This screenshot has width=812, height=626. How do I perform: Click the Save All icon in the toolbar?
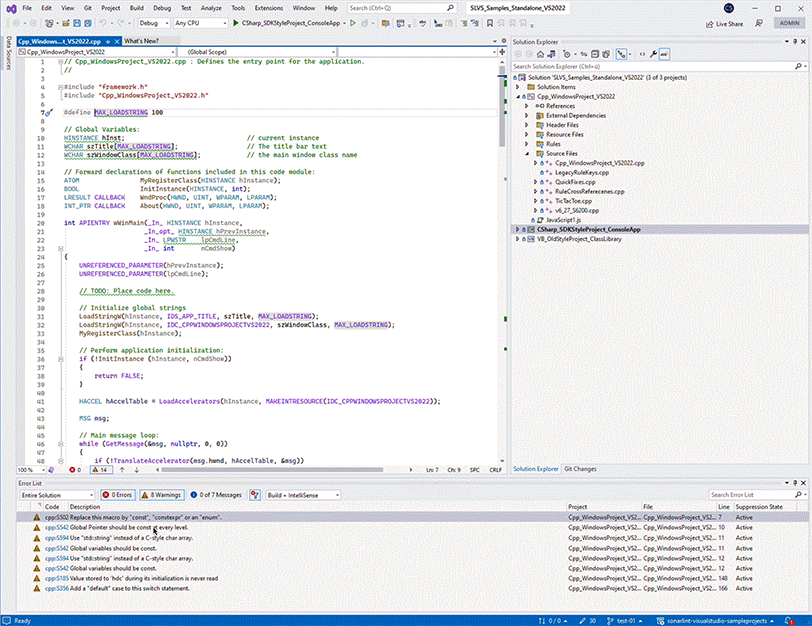(x=88, y=22)
